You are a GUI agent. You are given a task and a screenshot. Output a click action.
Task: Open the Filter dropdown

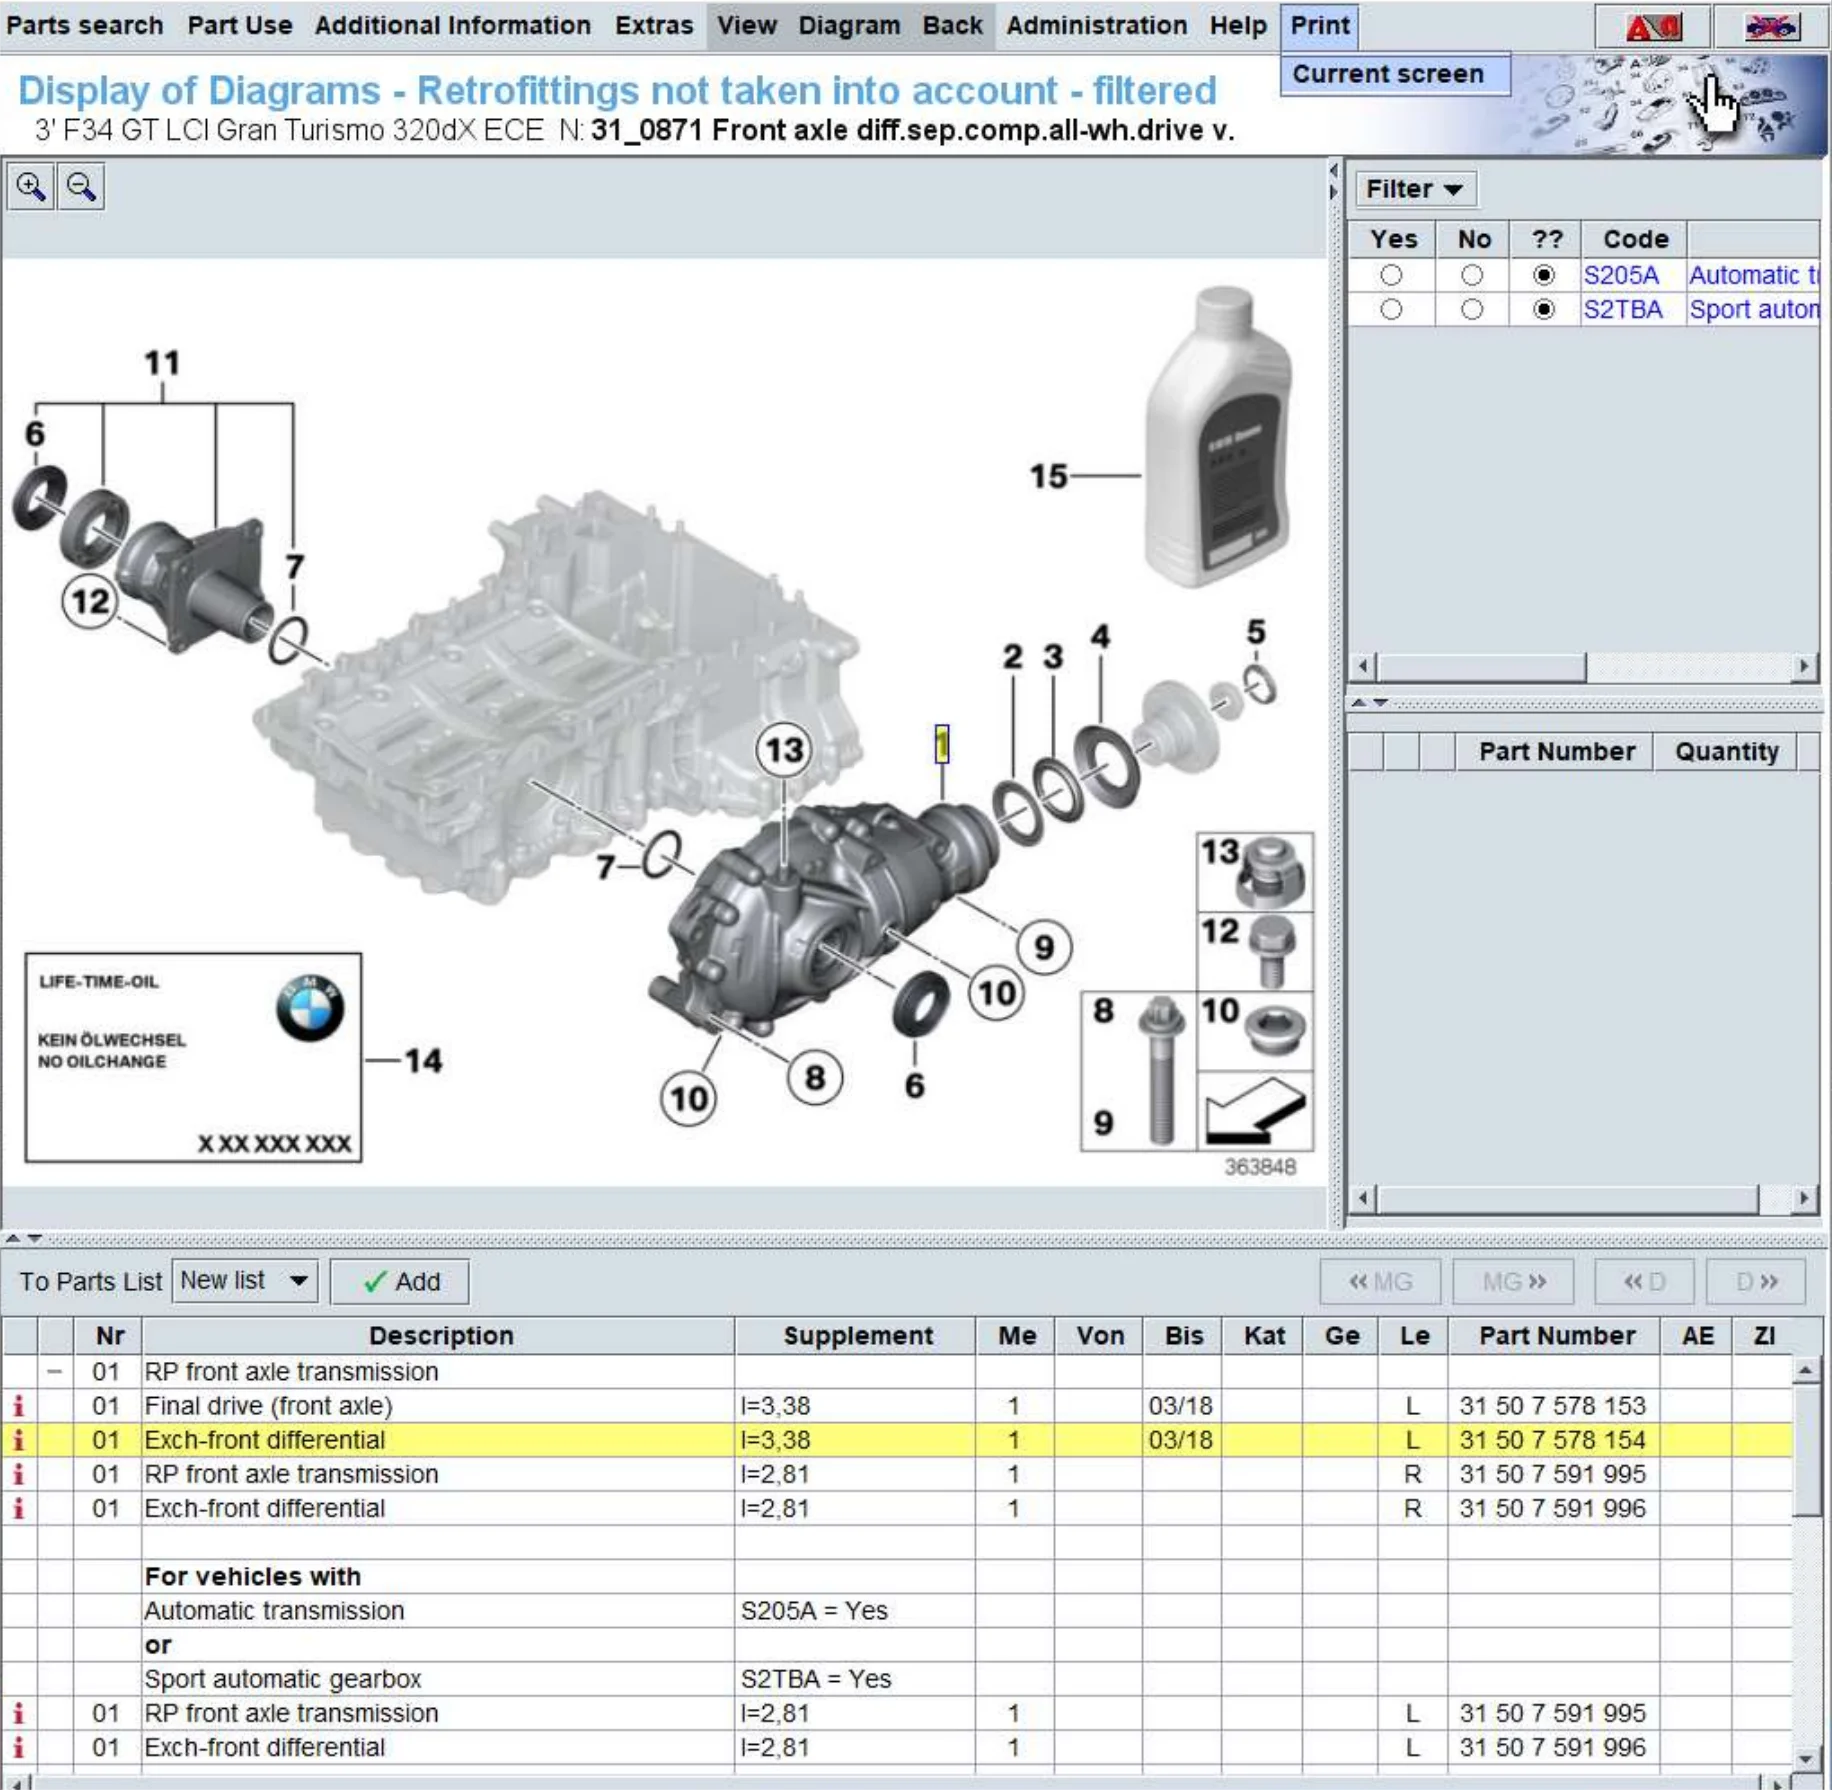click(1413, 189)
